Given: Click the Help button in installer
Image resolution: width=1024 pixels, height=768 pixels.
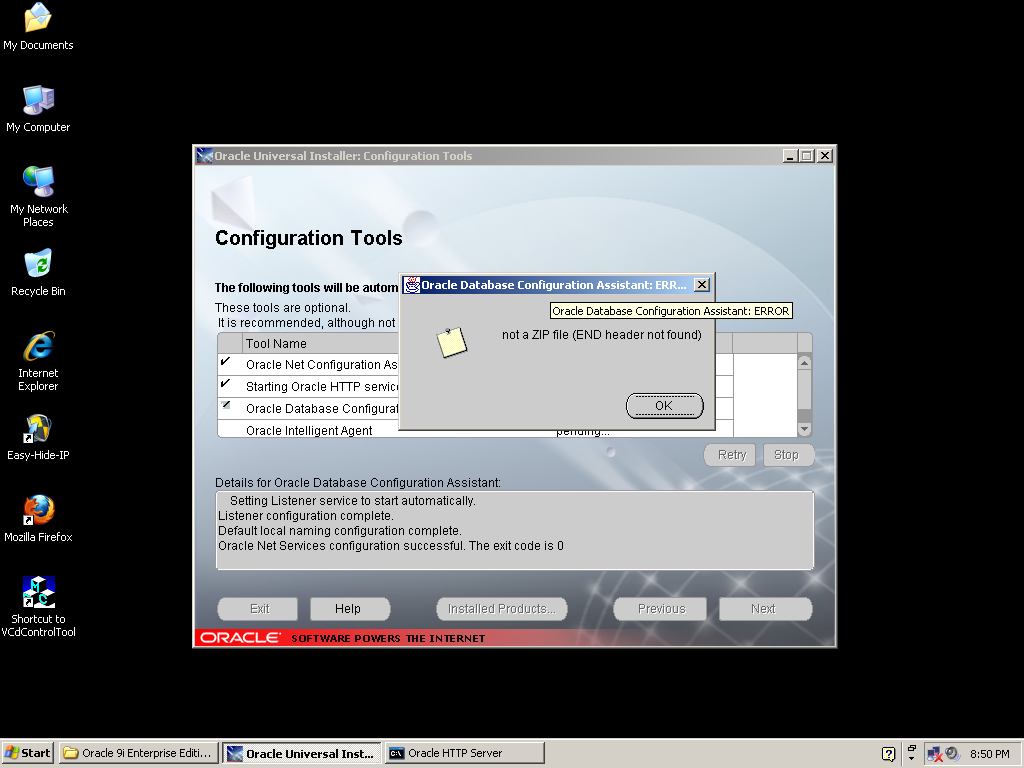Looking at the screenshot, I should click(x=348, y=609).
